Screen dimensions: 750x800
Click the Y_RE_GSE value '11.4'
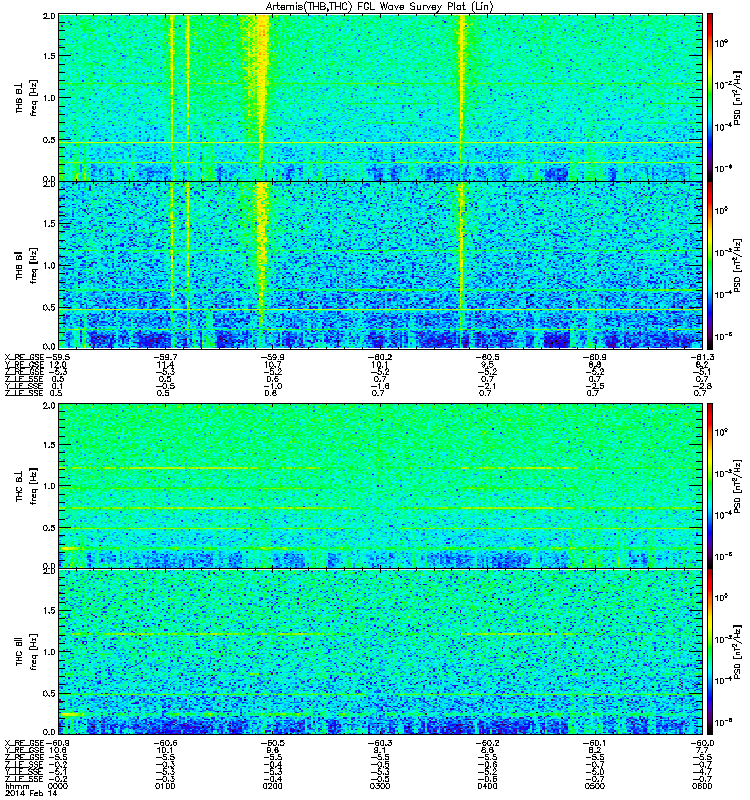click(x=165, y=364)
